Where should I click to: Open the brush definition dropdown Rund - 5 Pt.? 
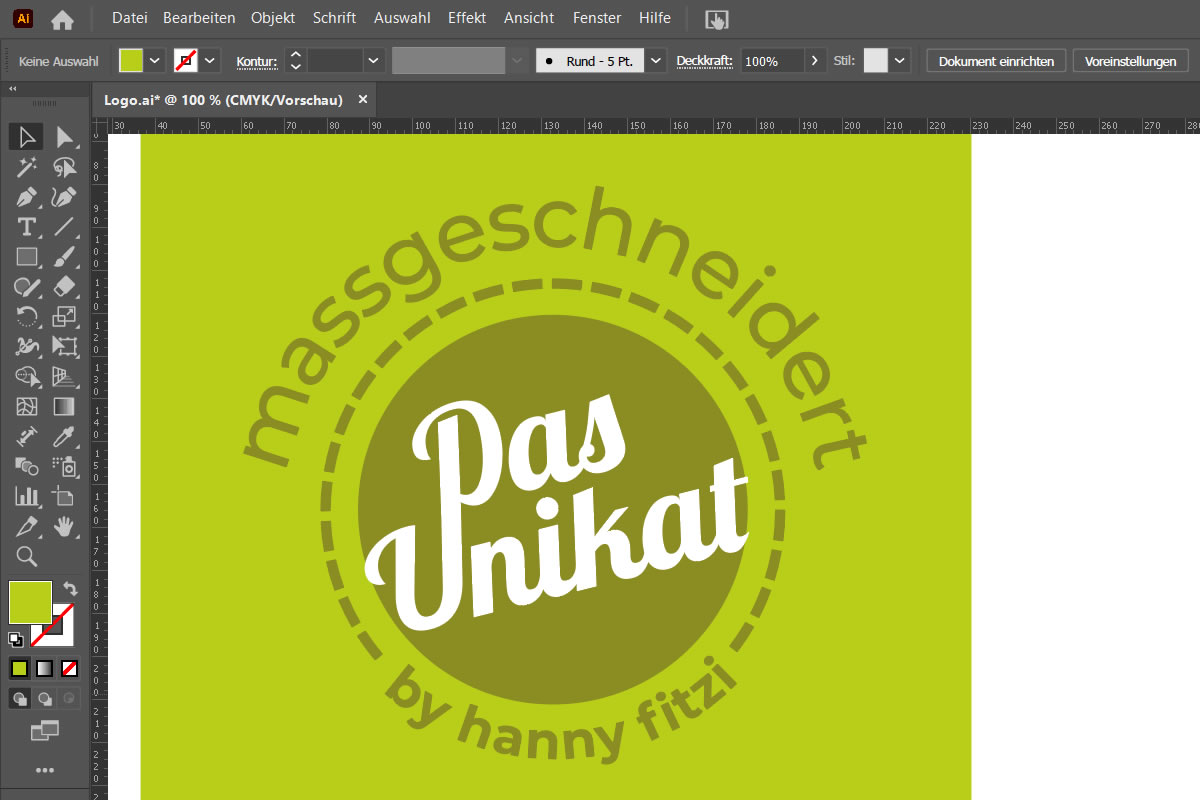656,61
